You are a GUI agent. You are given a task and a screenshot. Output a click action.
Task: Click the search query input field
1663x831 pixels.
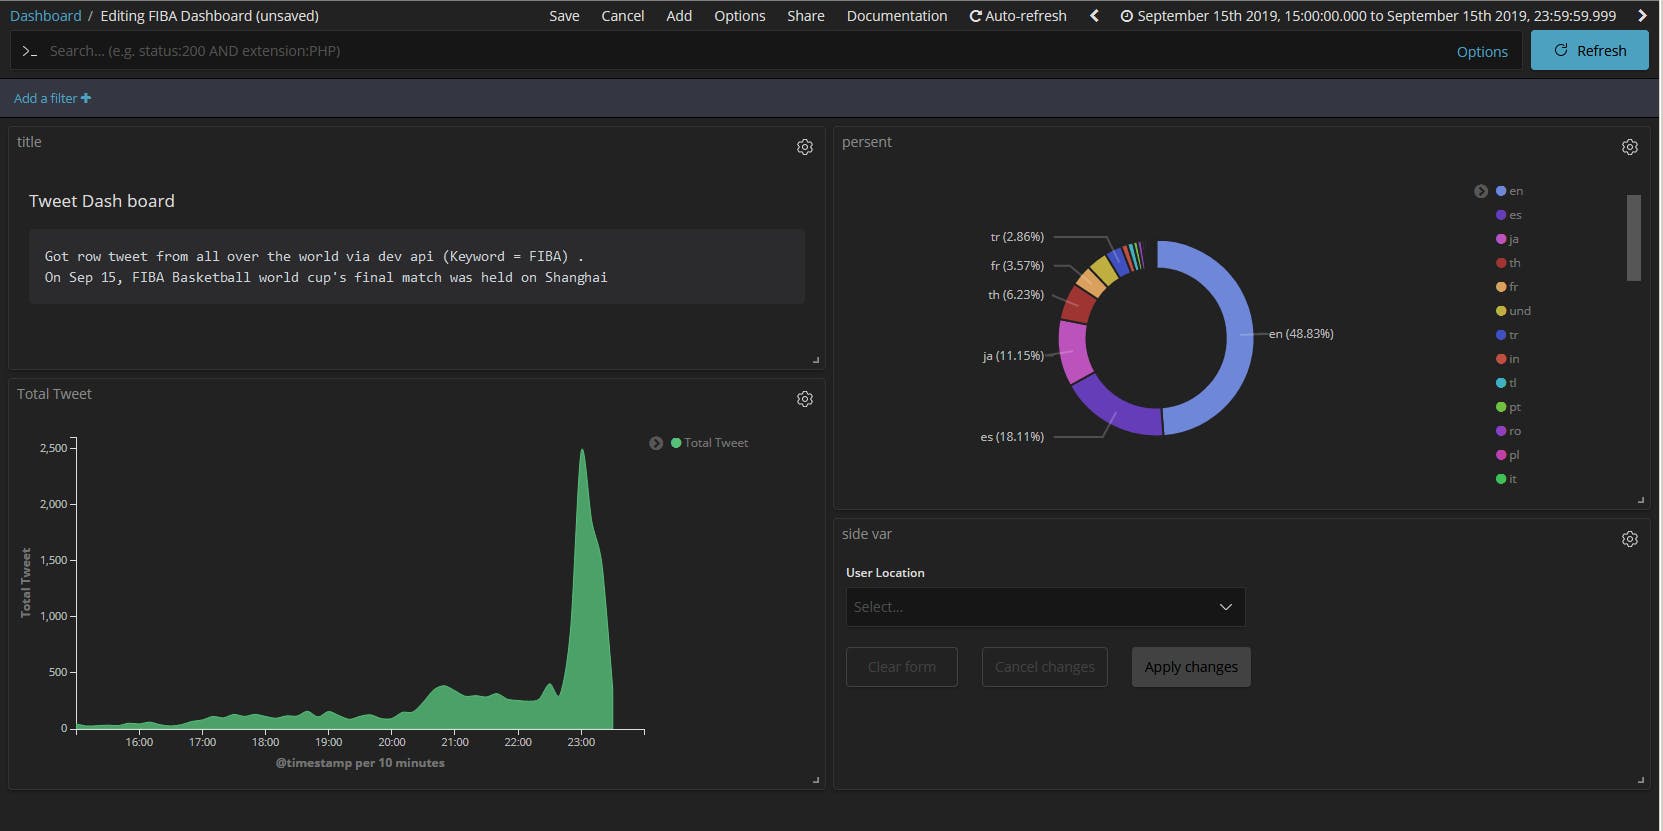[745, 51]
